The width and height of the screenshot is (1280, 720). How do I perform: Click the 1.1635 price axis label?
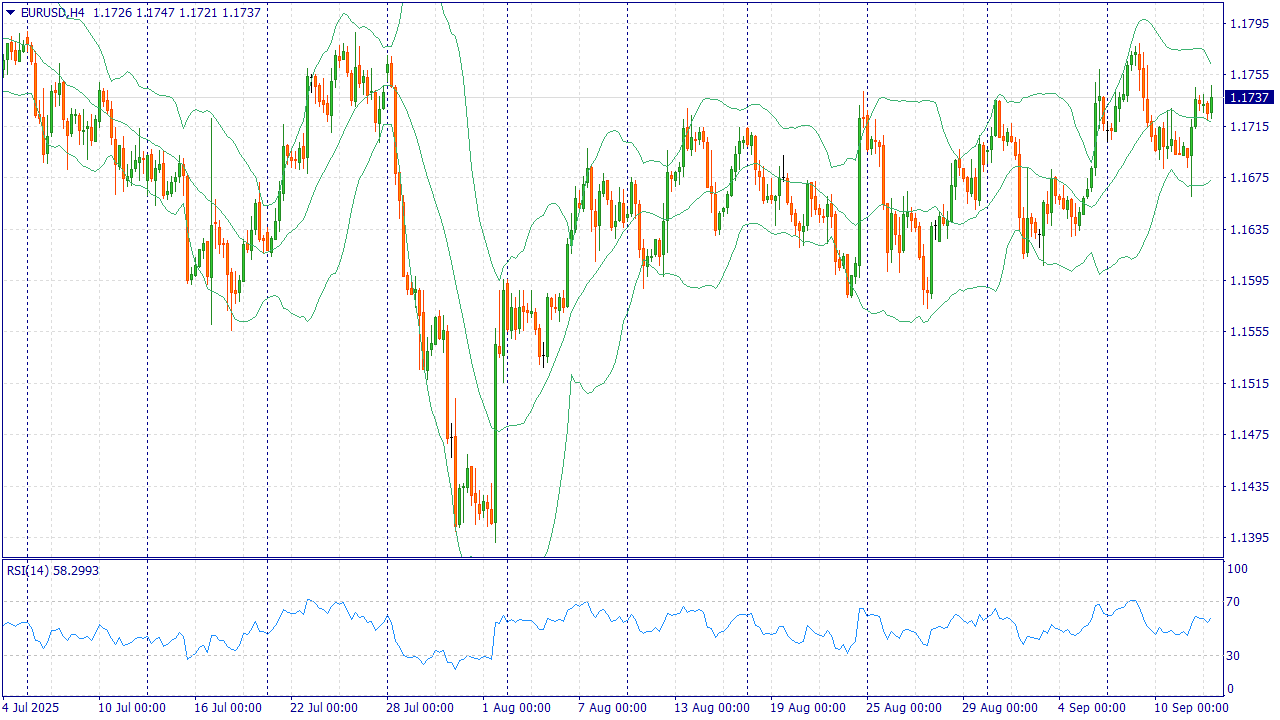tap(1249, 229)
